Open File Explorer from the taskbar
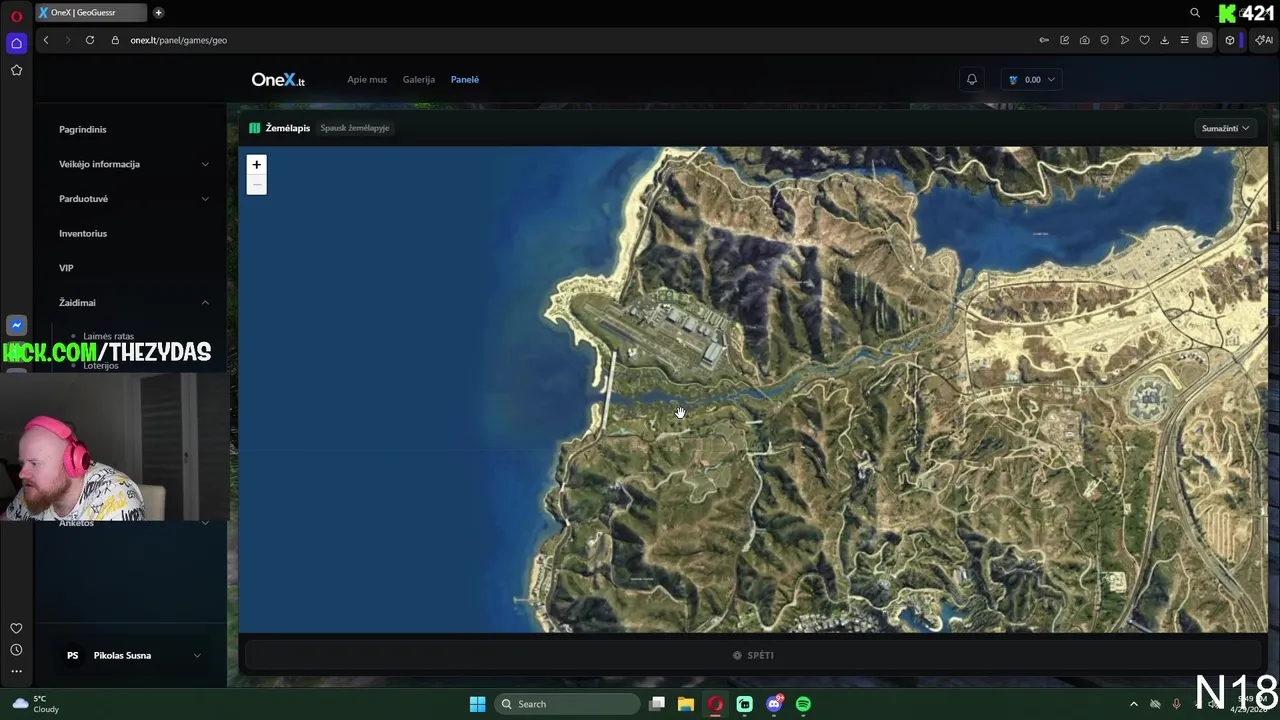The image size is (1280, 720). (x=686, y=704)
